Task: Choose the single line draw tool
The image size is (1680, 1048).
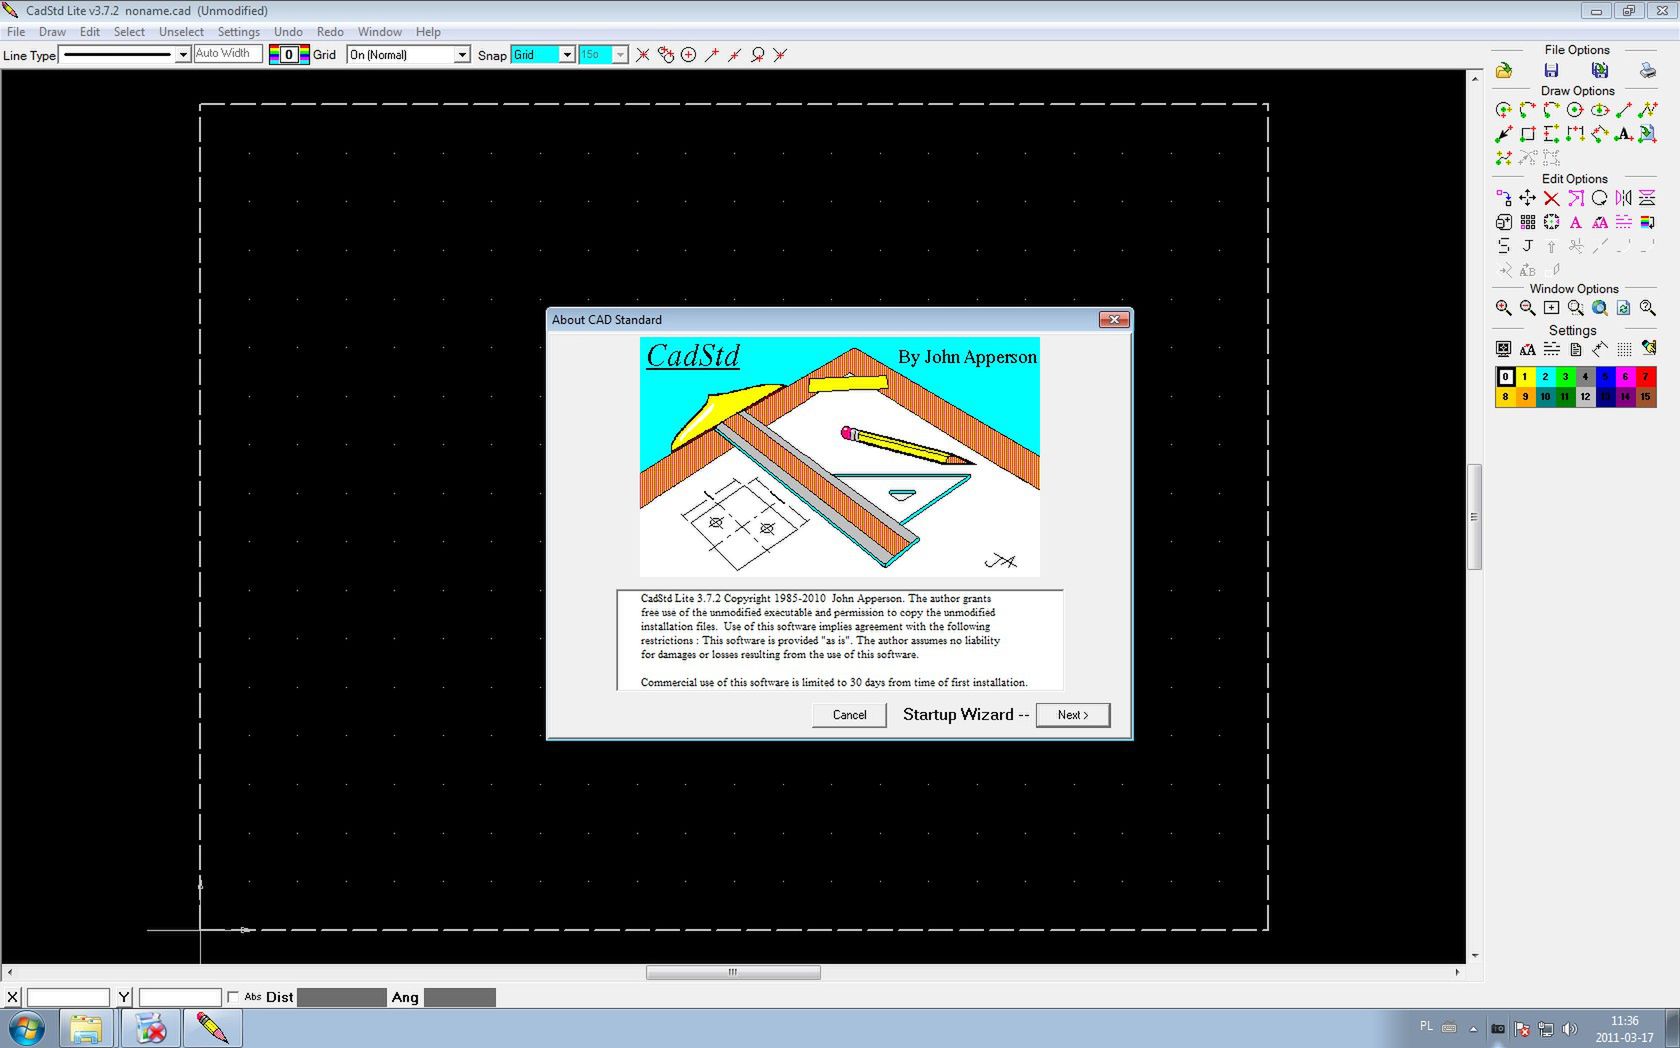Action: pyautogui.click(x=1623, y=109)
